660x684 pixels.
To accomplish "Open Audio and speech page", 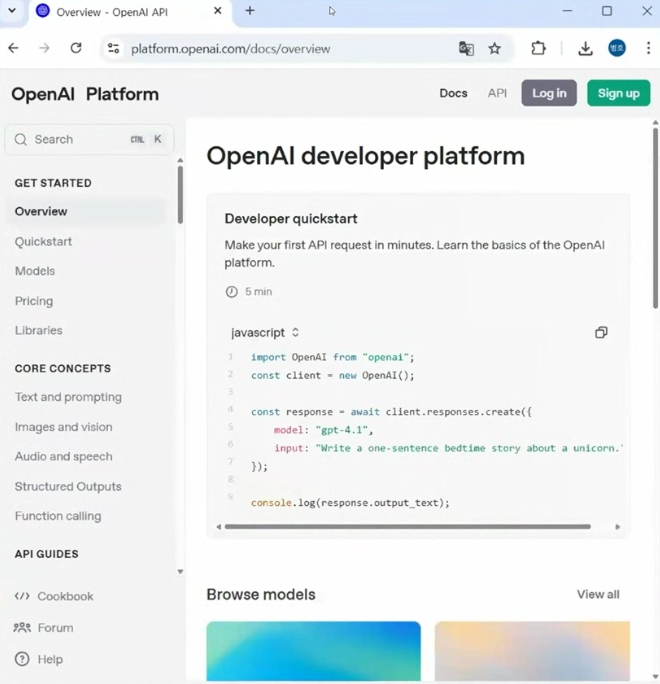I will pos(63,457).
